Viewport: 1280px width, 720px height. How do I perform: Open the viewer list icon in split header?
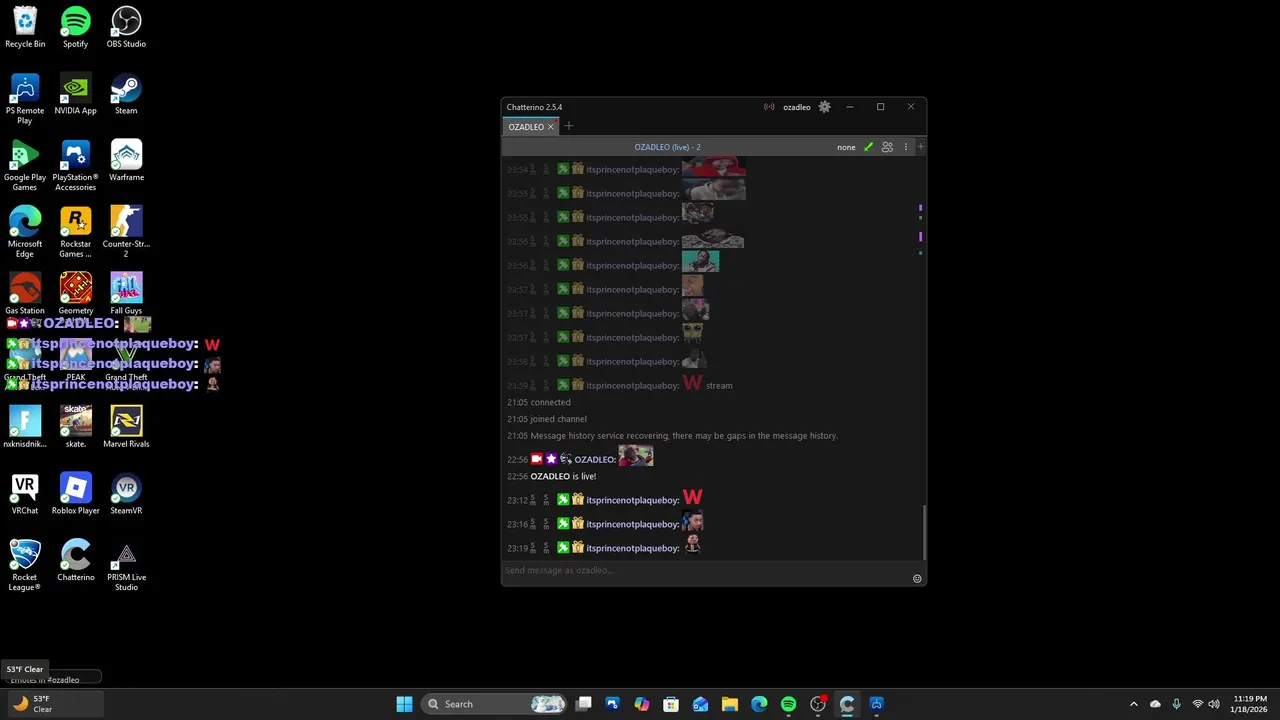[x=887, y=147]
